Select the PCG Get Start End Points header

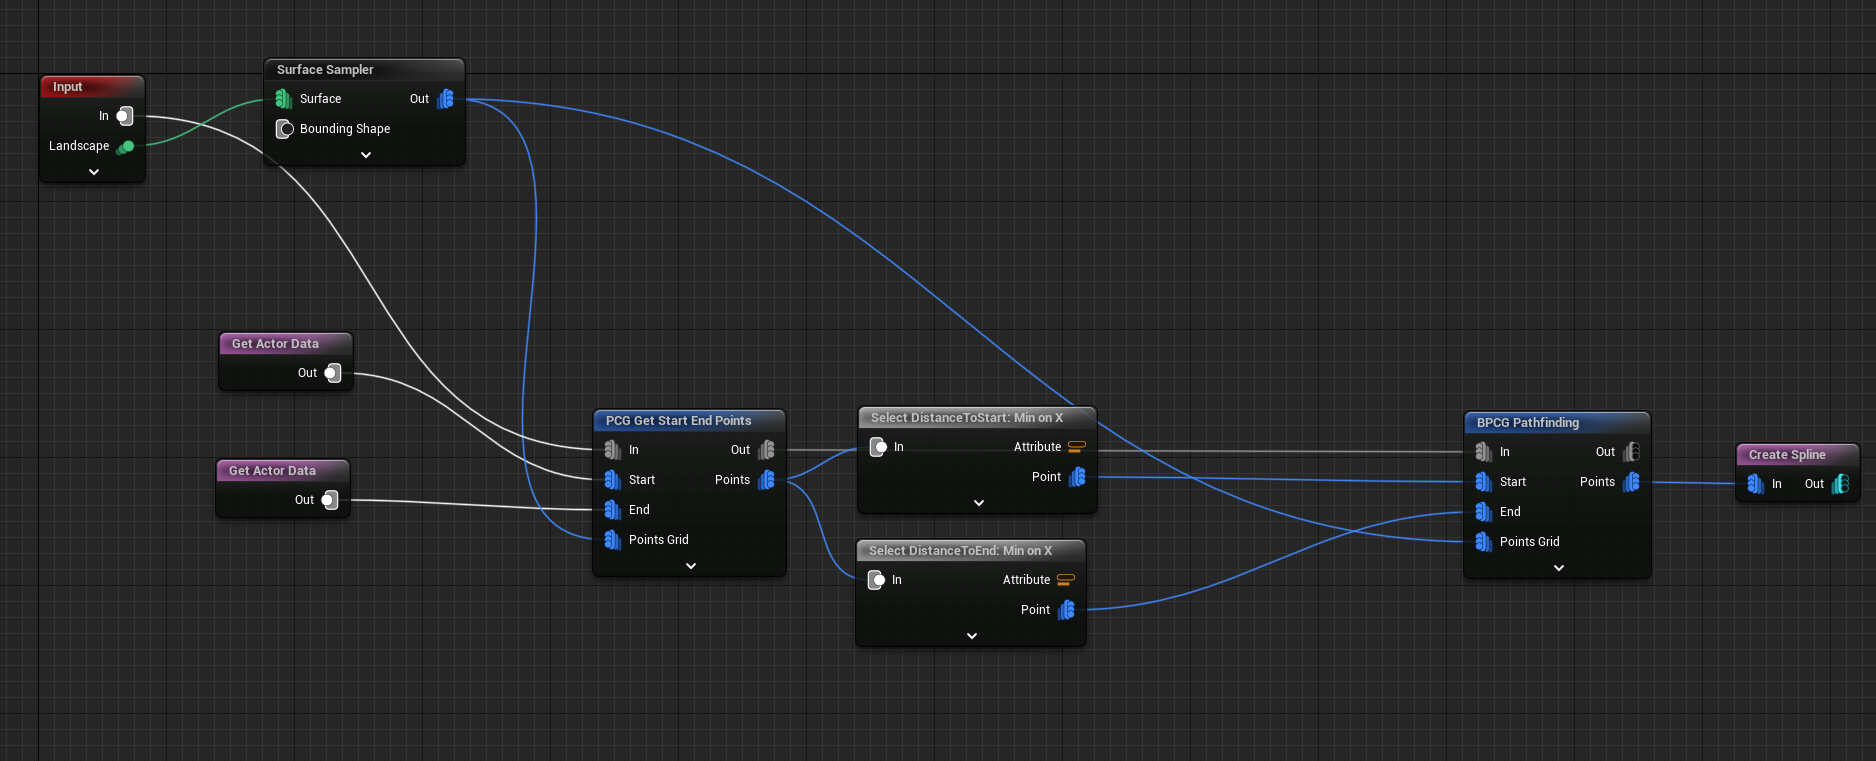click(x=689, y=421)
